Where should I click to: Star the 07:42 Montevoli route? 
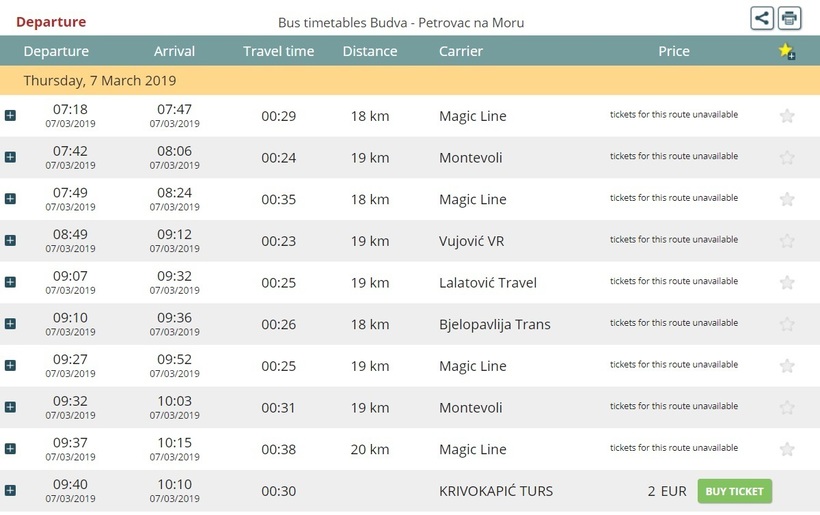(787, 157)
